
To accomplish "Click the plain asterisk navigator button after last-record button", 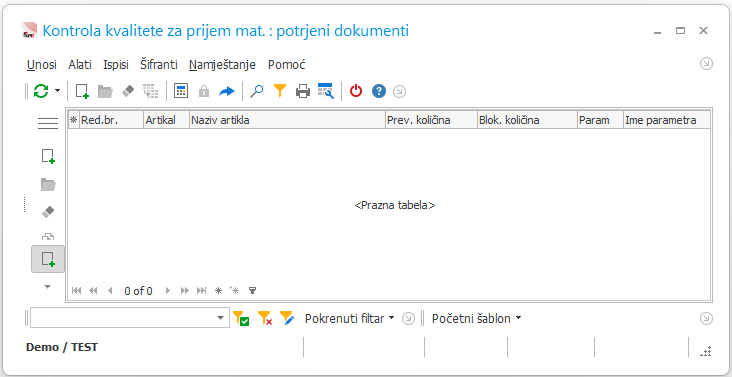I will coord(218,291).
